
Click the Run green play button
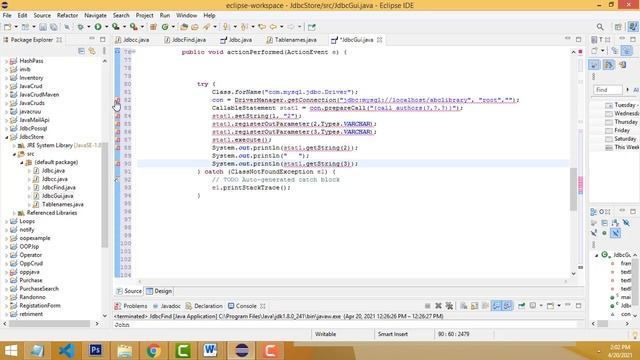click(98, 27)
